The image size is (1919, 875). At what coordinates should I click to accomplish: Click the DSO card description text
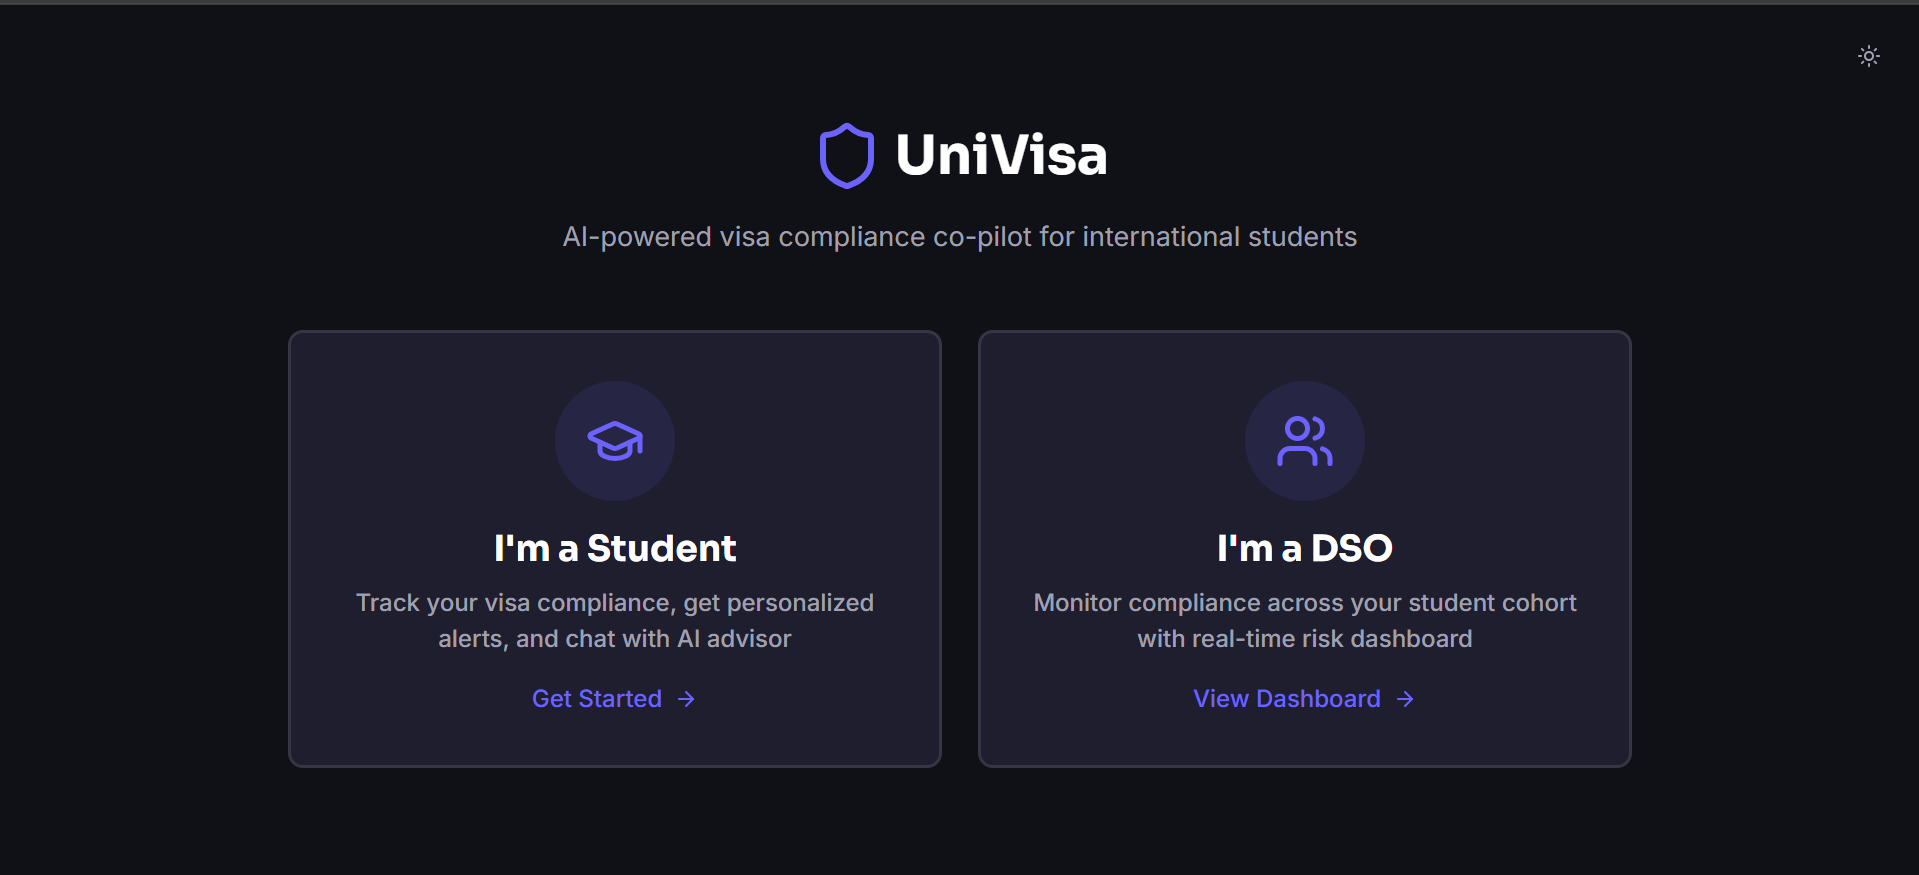(x=1305, y=621)
